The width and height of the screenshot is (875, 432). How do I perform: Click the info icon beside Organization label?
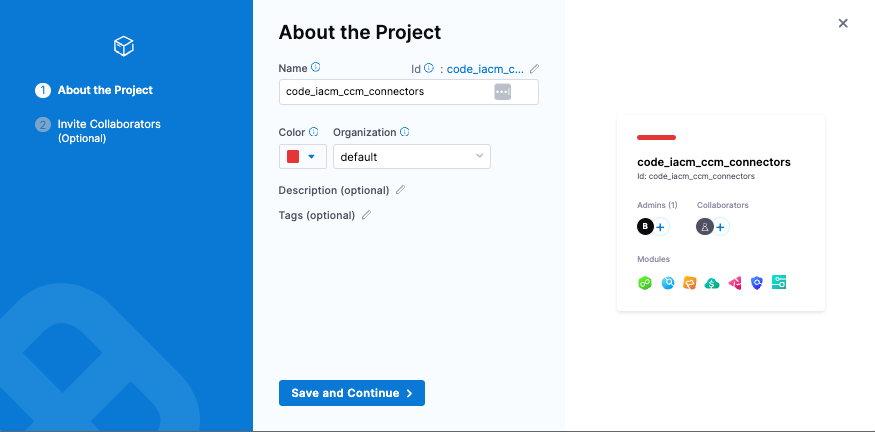pos(405,132)
